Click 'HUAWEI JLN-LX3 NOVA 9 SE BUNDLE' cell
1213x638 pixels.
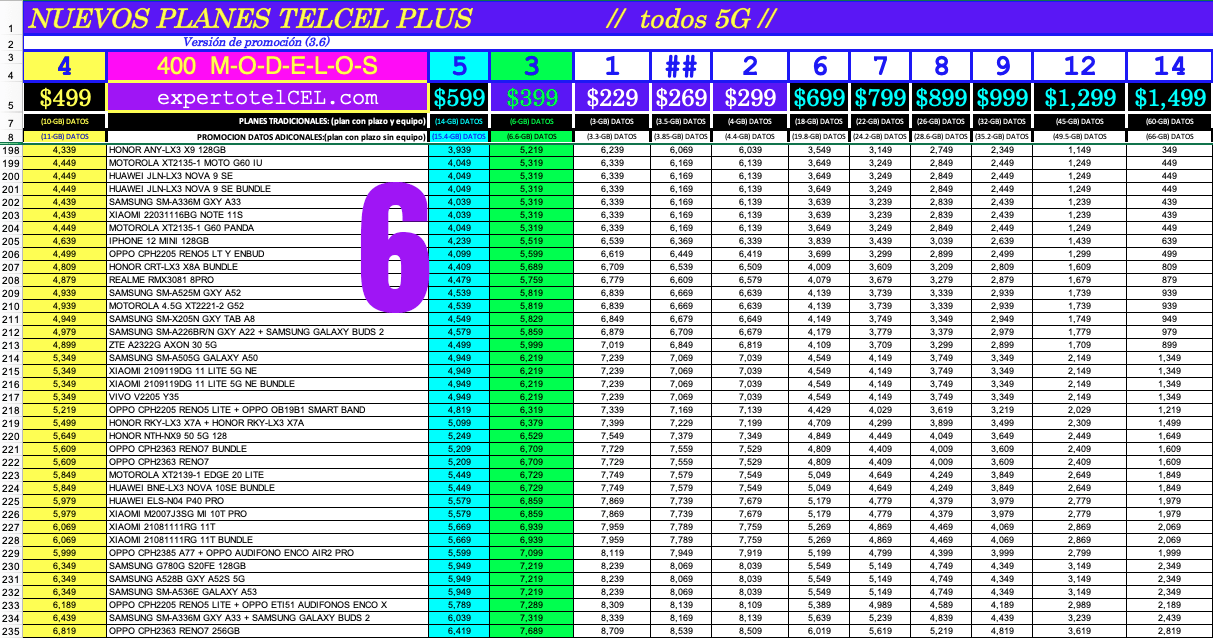pyautogui.click(x=267, y=189)
